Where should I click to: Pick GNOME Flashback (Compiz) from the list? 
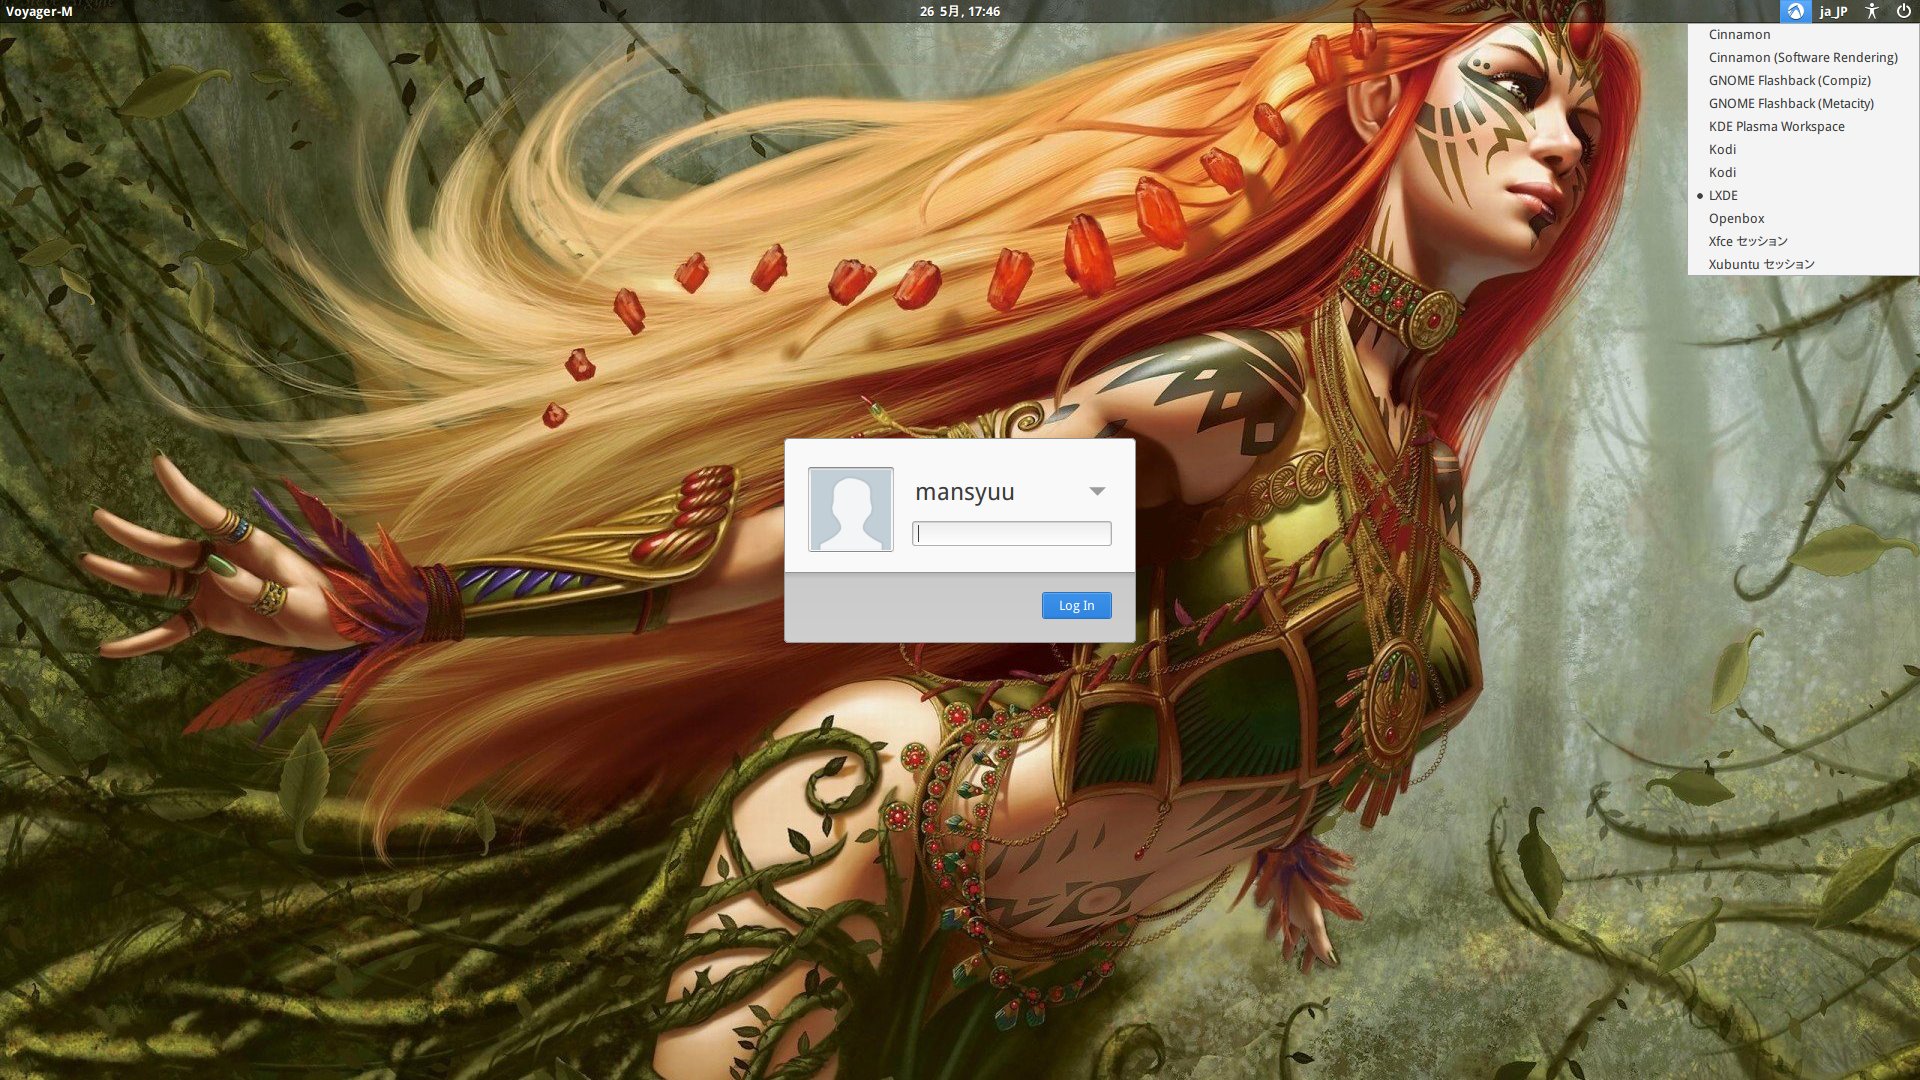pyautogui.click(x=1789, y=80)
